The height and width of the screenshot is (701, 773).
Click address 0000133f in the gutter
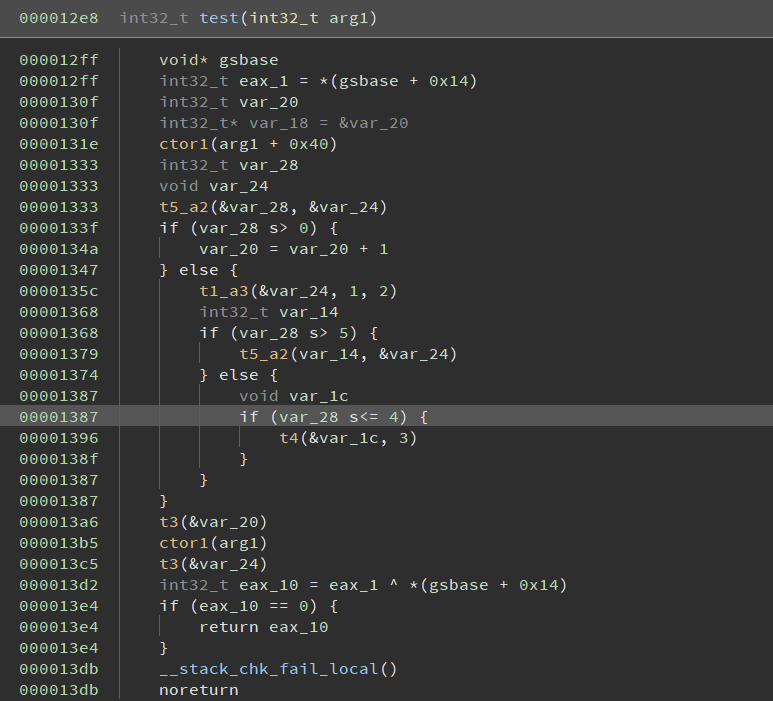[59, 228]
